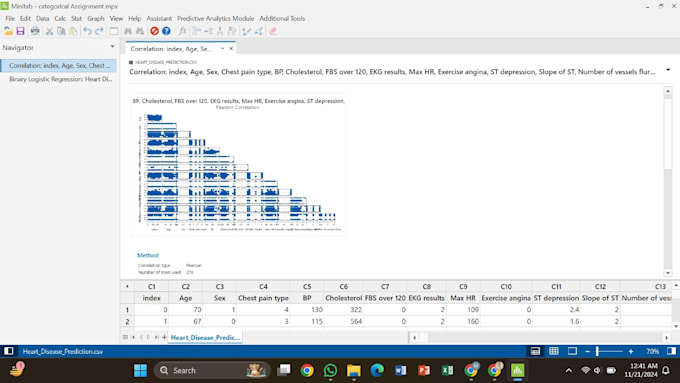
Task: Switch to output and data split view
Action: coord(536,351)
